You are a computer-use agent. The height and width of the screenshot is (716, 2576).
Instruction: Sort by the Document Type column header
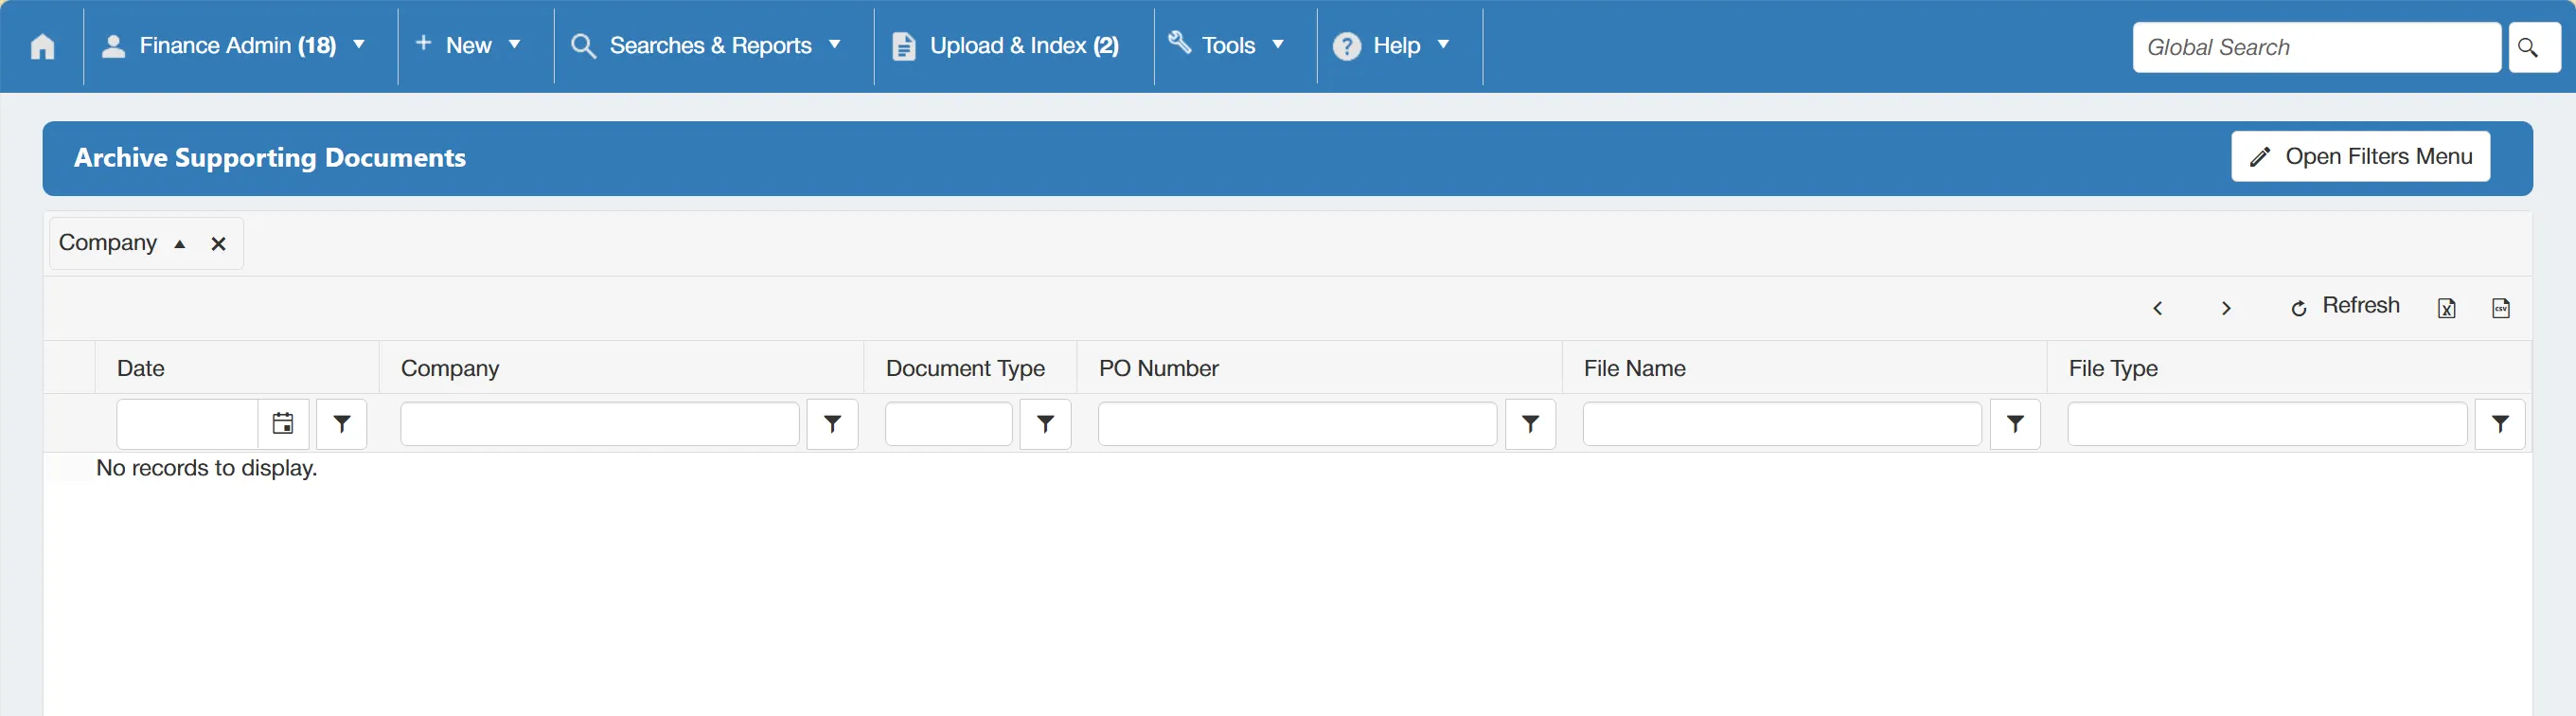(x=965, y=368)
